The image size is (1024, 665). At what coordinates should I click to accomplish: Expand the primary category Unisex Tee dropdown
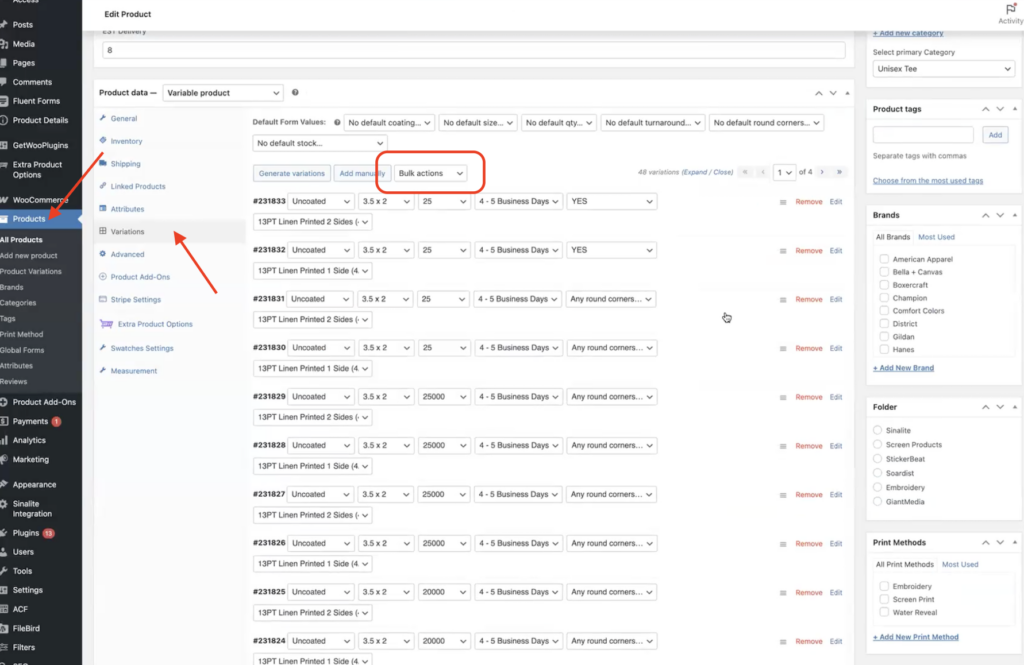(x=943, y=69)
